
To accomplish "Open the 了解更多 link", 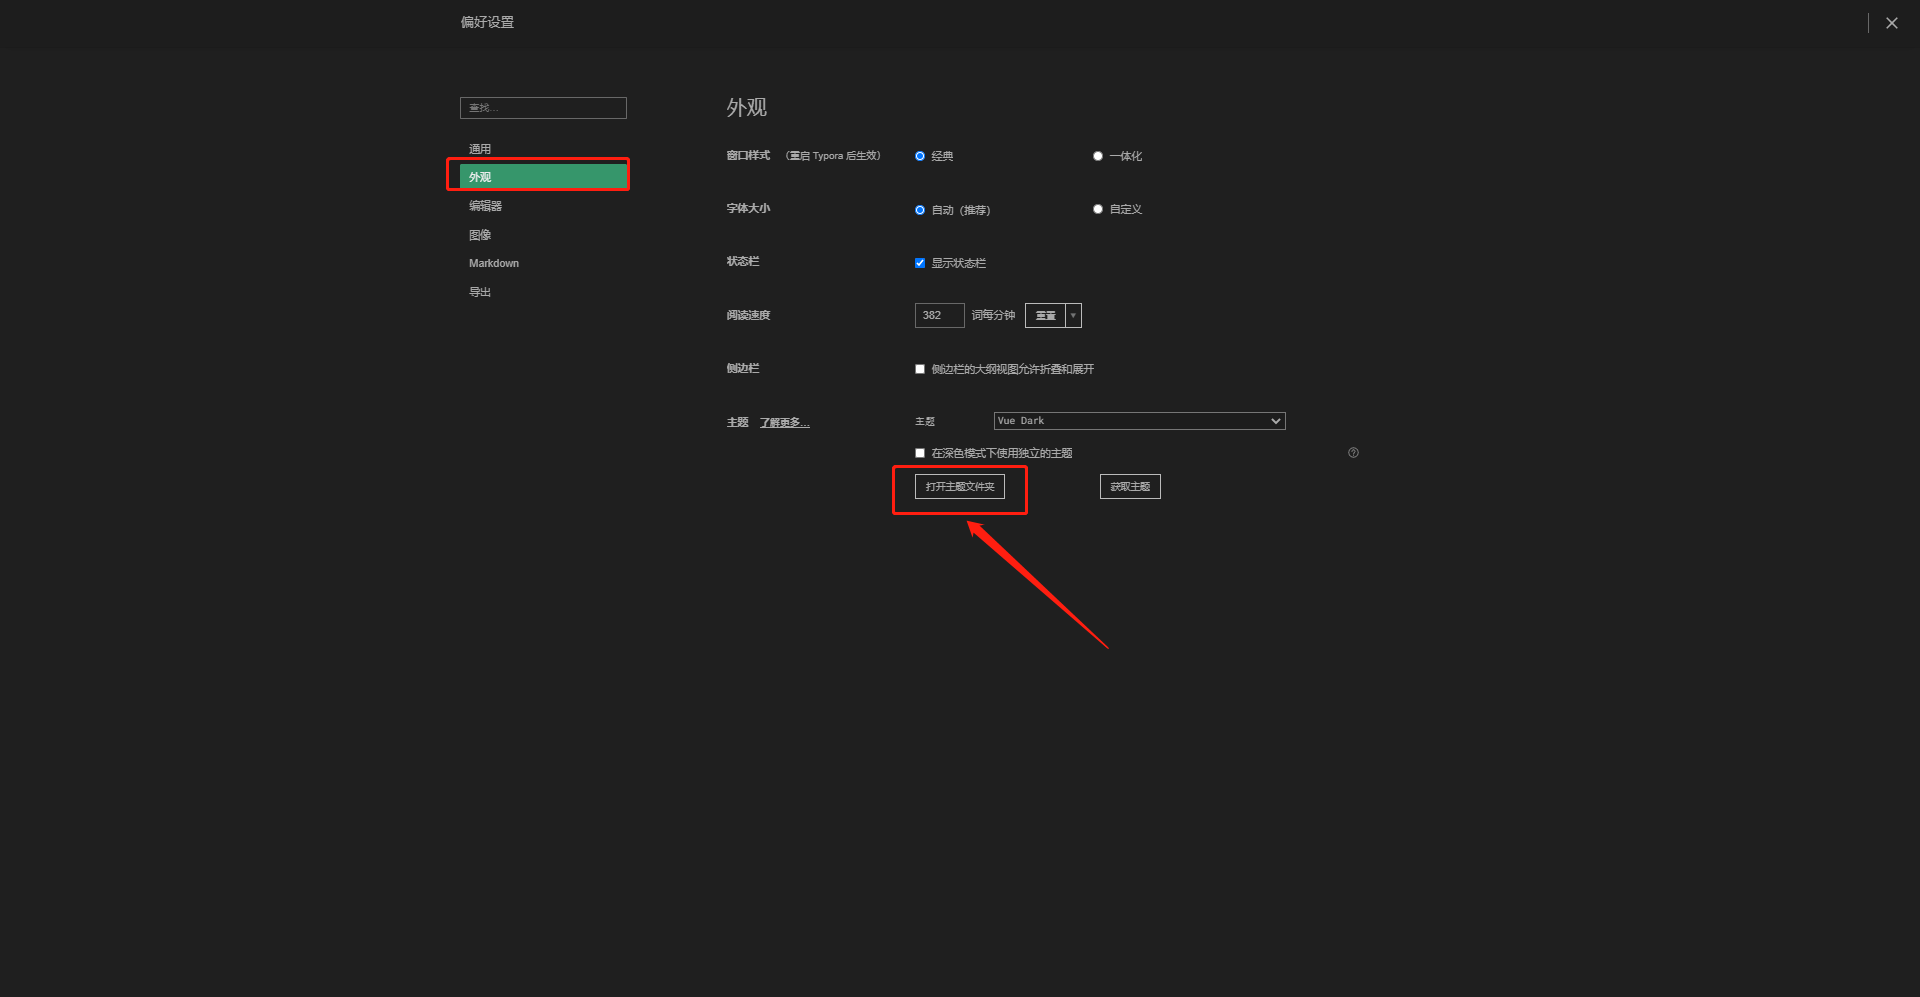I will pos(784,421).
